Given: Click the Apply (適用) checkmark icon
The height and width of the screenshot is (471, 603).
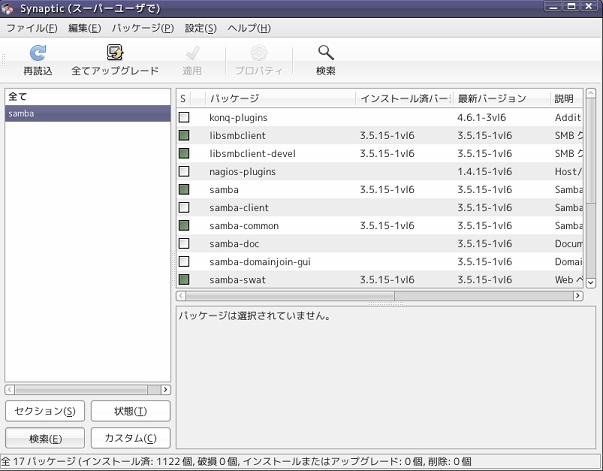Looking at the screenshot, I should [192, 53].
